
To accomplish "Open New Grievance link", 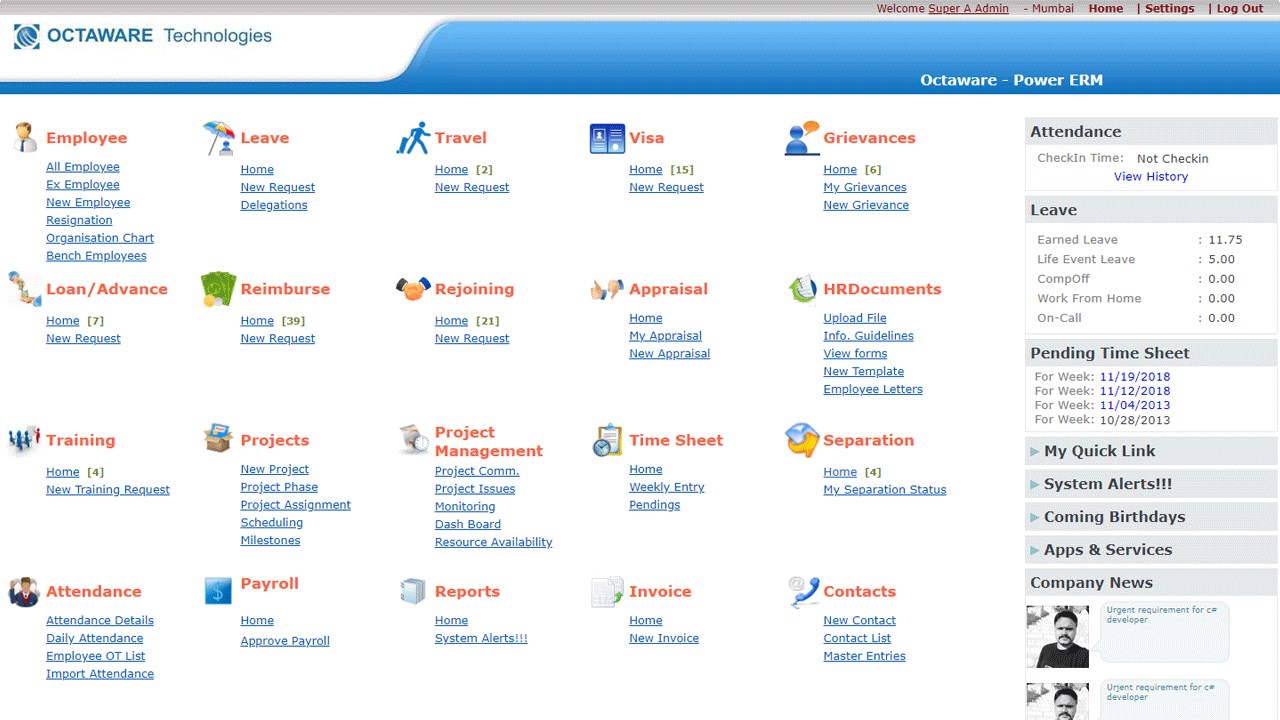I will [x=866, y=205].
